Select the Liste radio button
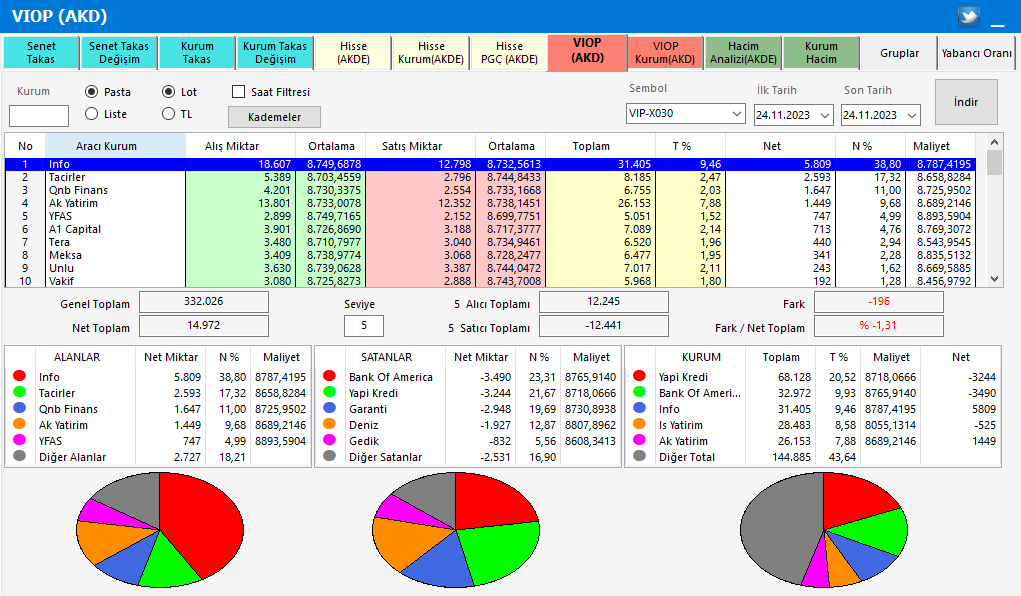 coord(92,113)
